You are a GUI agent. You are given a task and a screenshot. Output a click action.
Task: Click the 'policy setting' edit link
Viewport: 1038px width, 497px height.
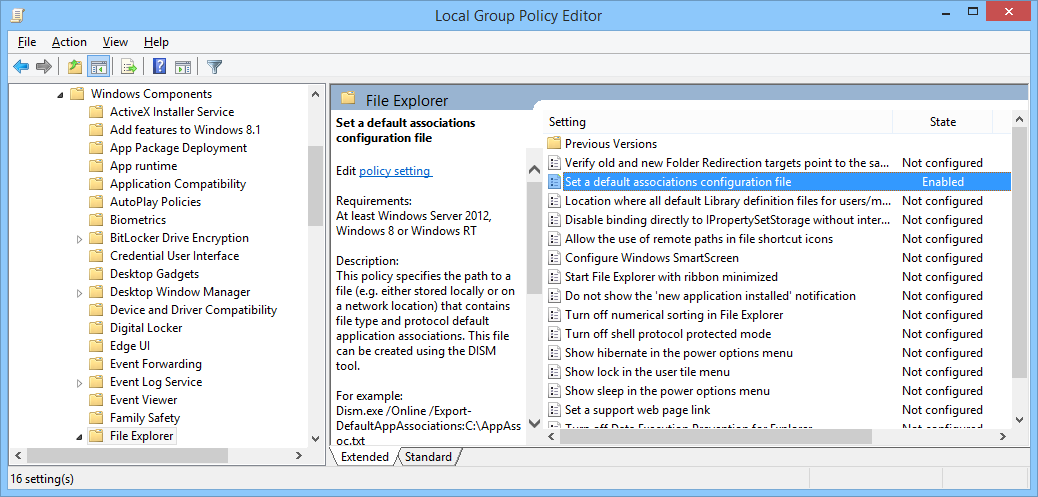[395, 171]
